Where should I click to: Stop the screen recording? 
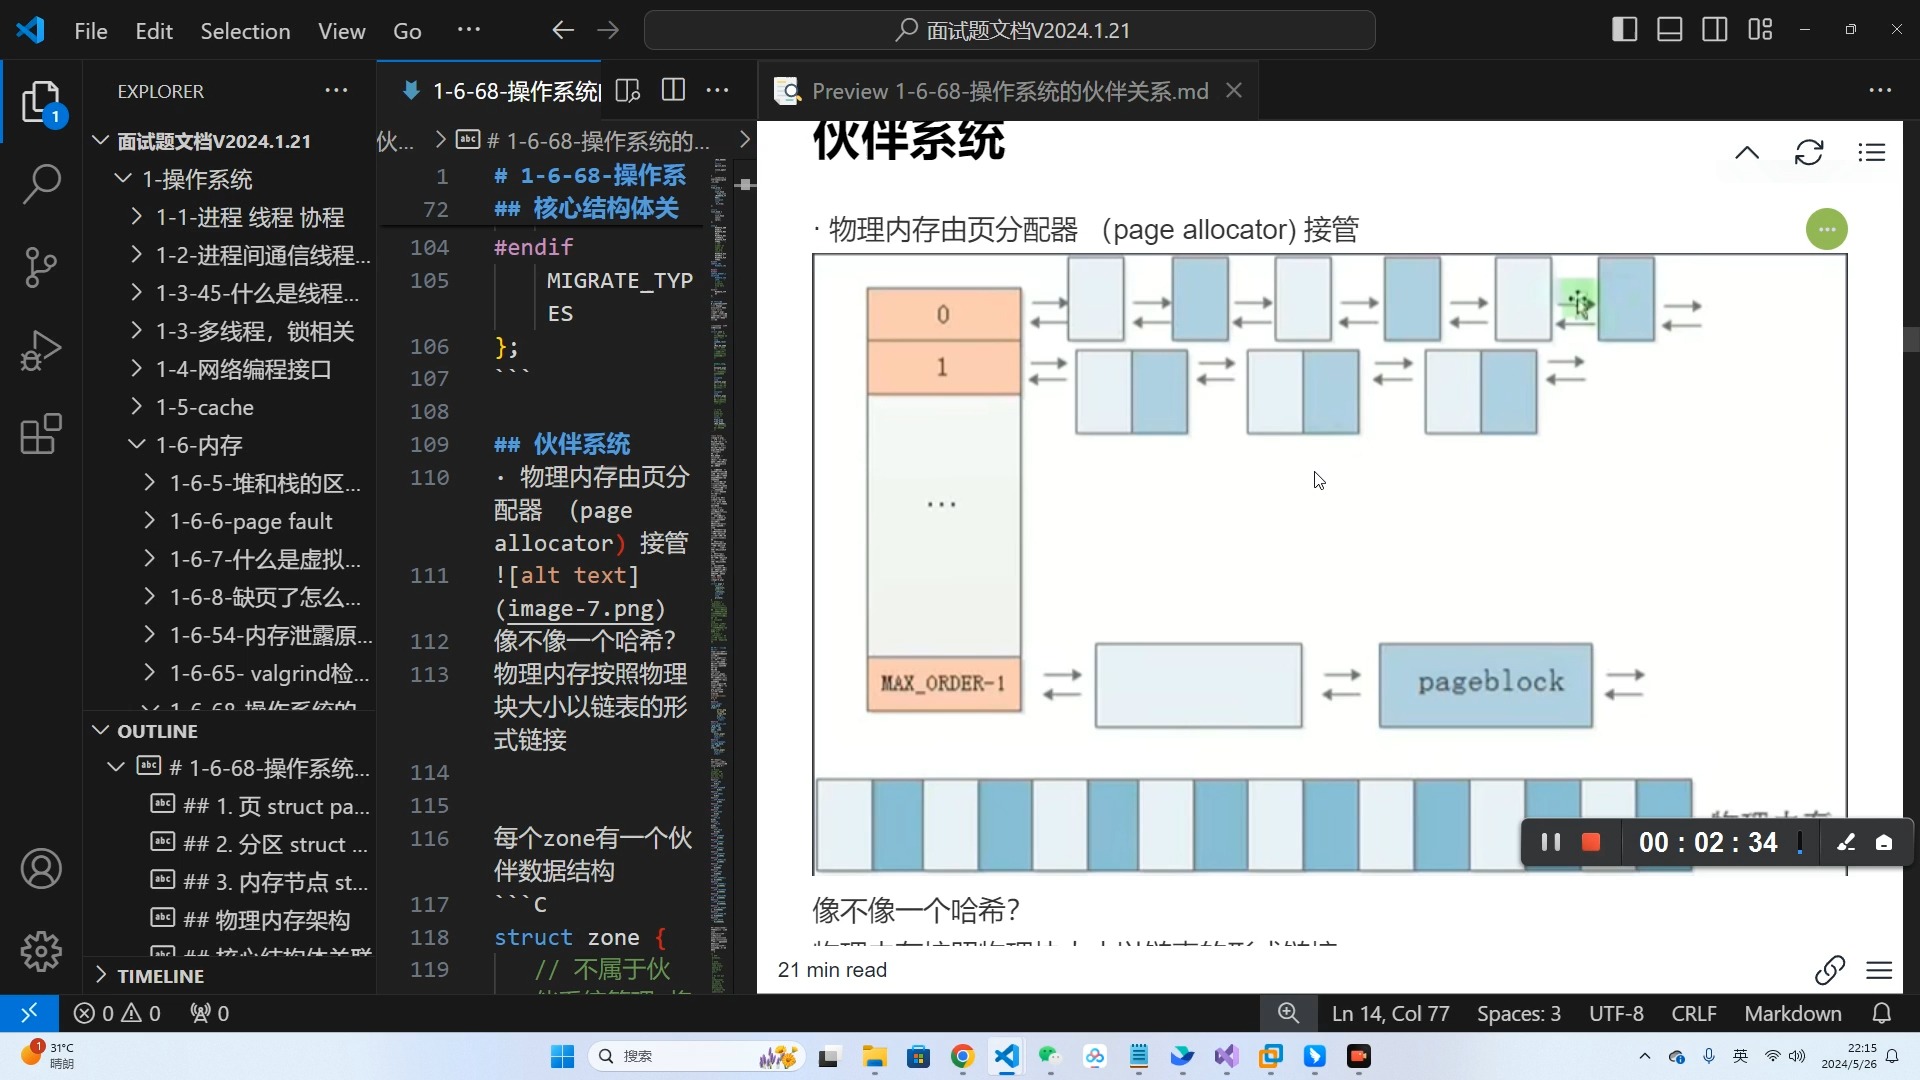[1591, 843]
